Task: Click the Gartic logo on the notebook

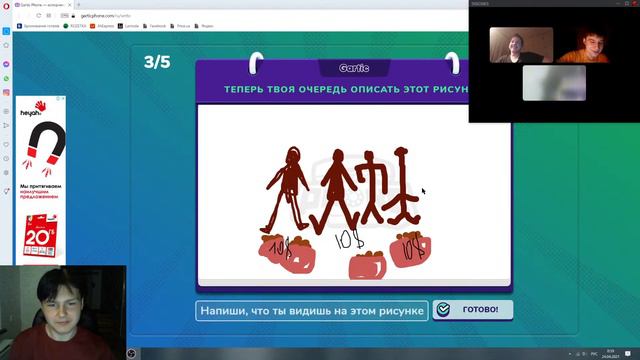Action: click(x=354, y=68)
